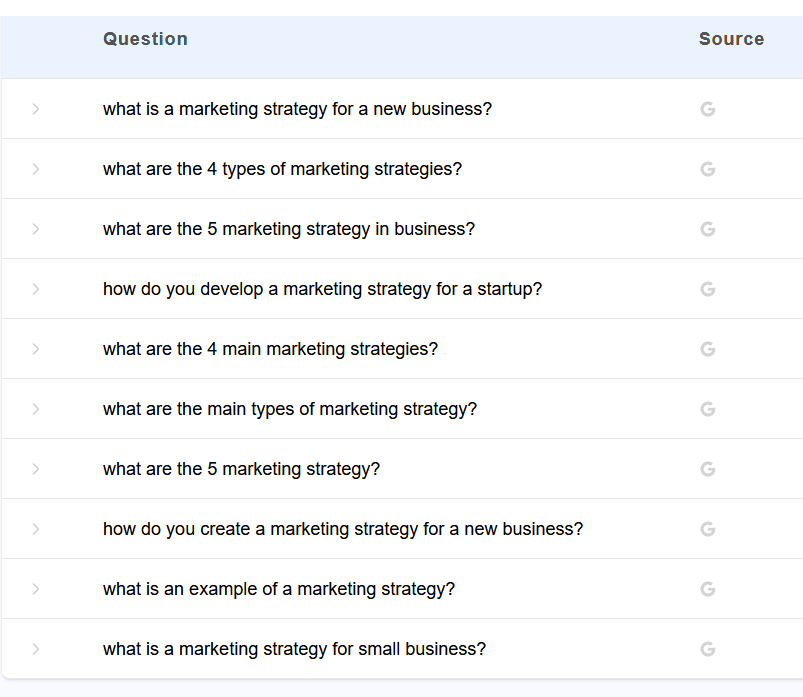Click the Google icon next to "what are the 5 marketing strategy?"
Image resolution: width=803 pixels, height=697 pixels.
(708, 469)
